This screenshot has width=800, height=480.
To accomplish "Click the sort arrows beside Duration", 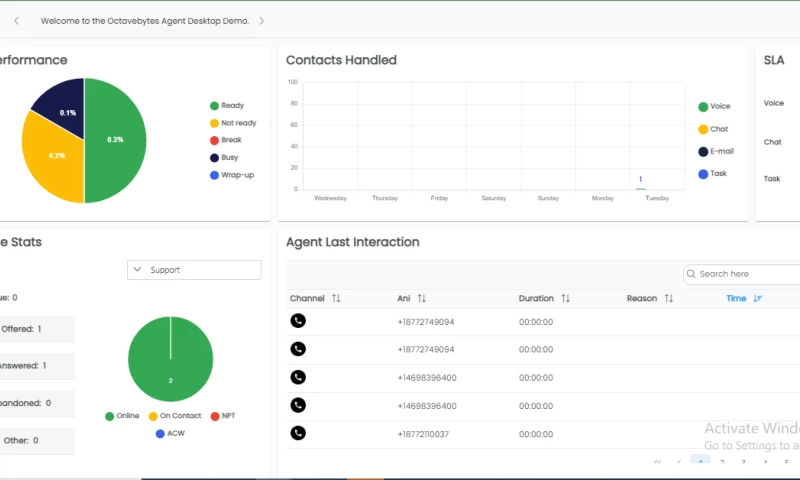I will click(565, 298).
